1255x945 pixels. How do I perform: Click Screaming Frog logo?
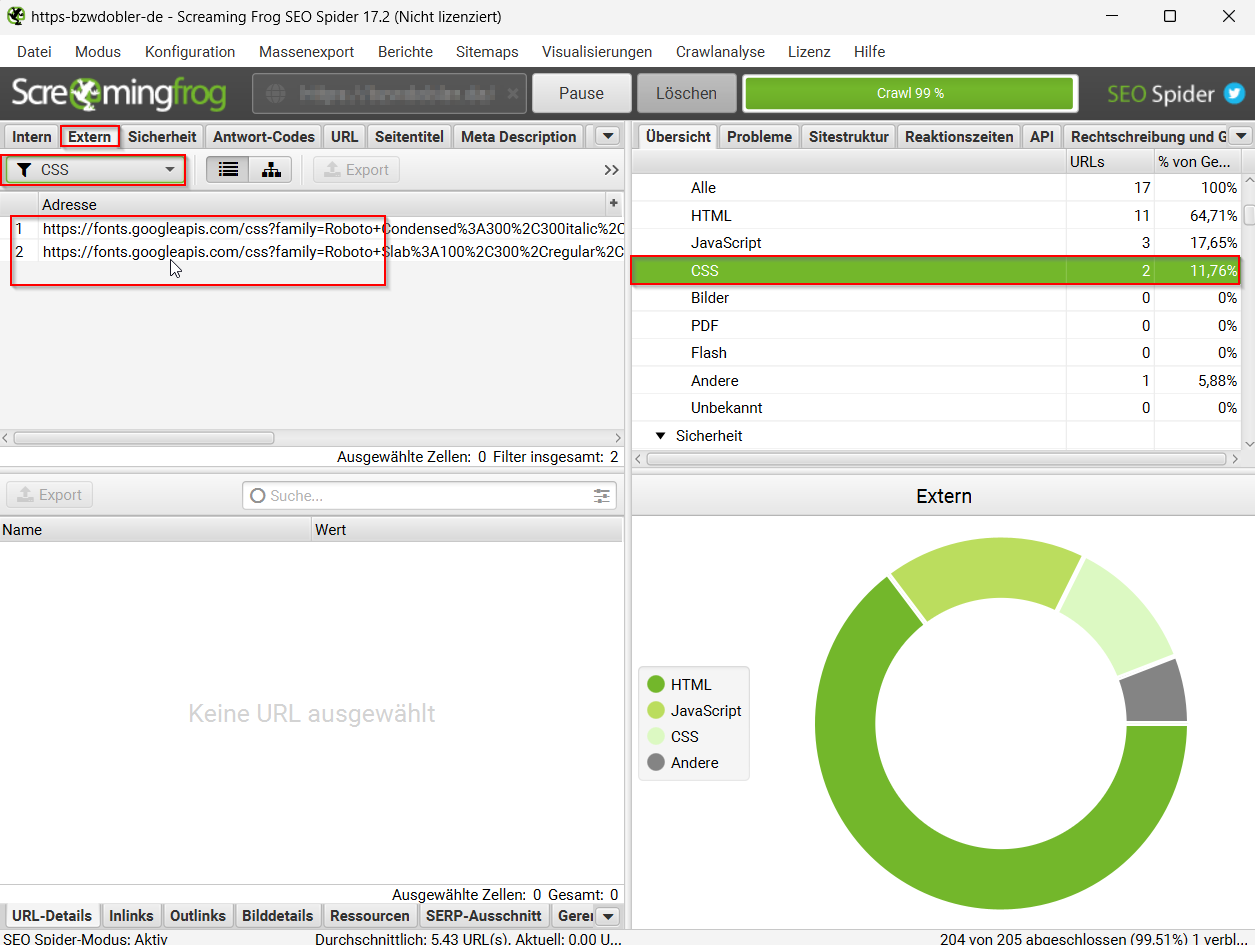[x=118, y=94]
